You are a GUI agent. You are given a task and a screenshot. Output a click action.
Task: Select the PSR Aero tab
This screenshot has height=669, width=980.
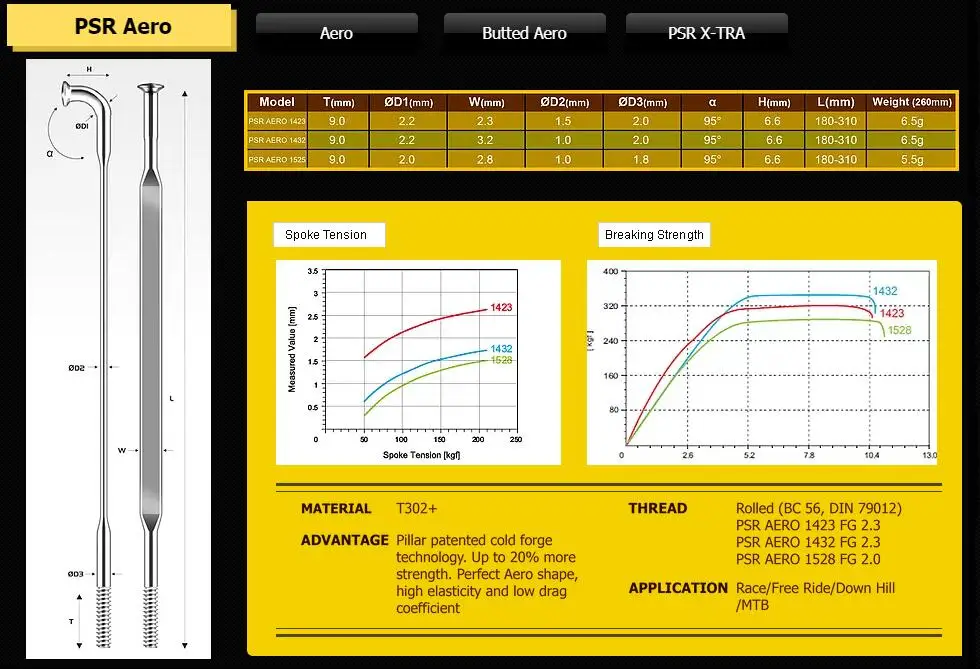[x=121, y=27]
